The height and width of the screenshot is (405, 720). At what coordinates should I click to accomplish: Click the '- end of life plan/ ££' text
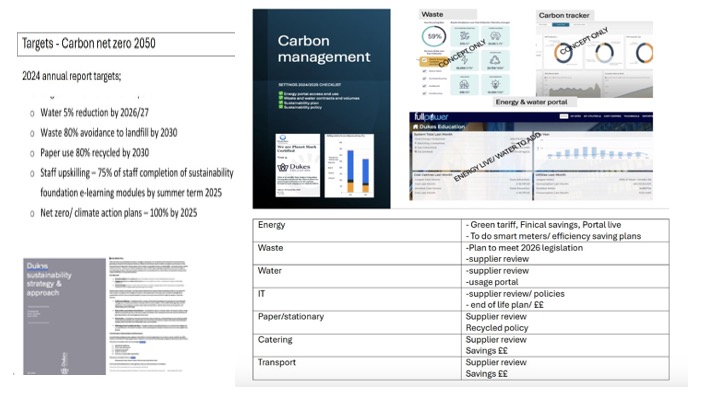505,305
